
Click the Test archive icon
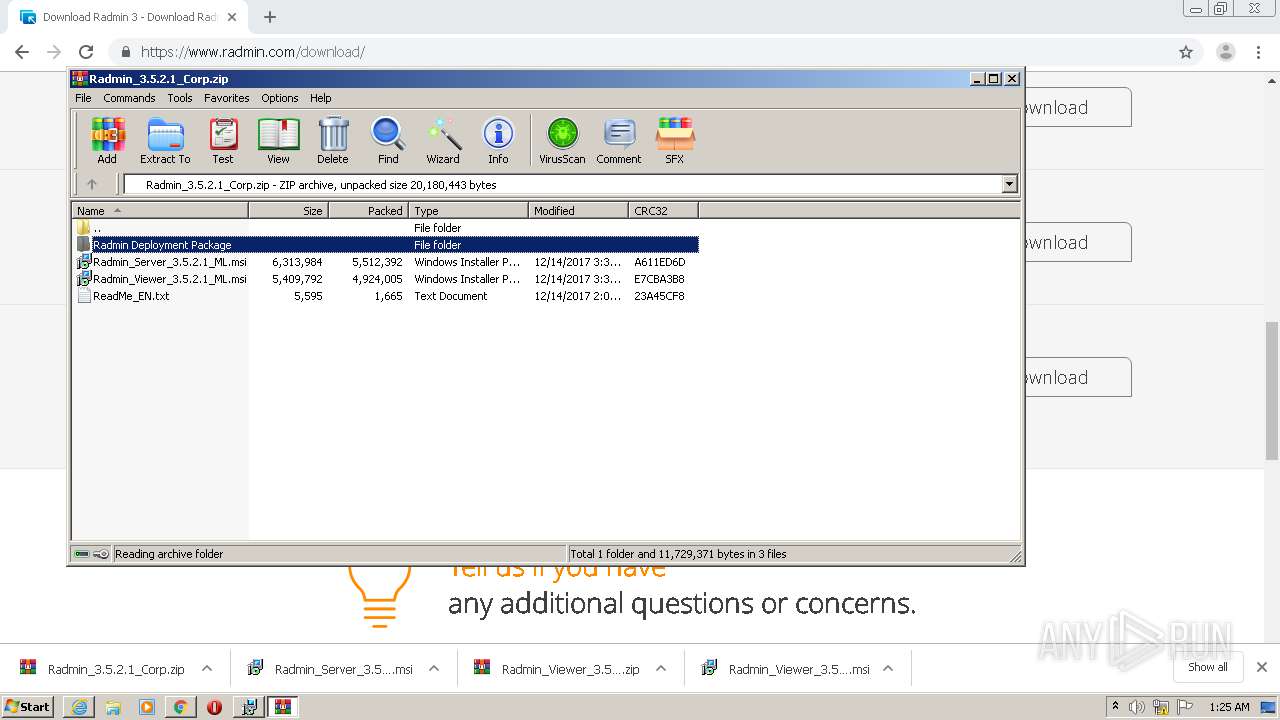[223, 140]
